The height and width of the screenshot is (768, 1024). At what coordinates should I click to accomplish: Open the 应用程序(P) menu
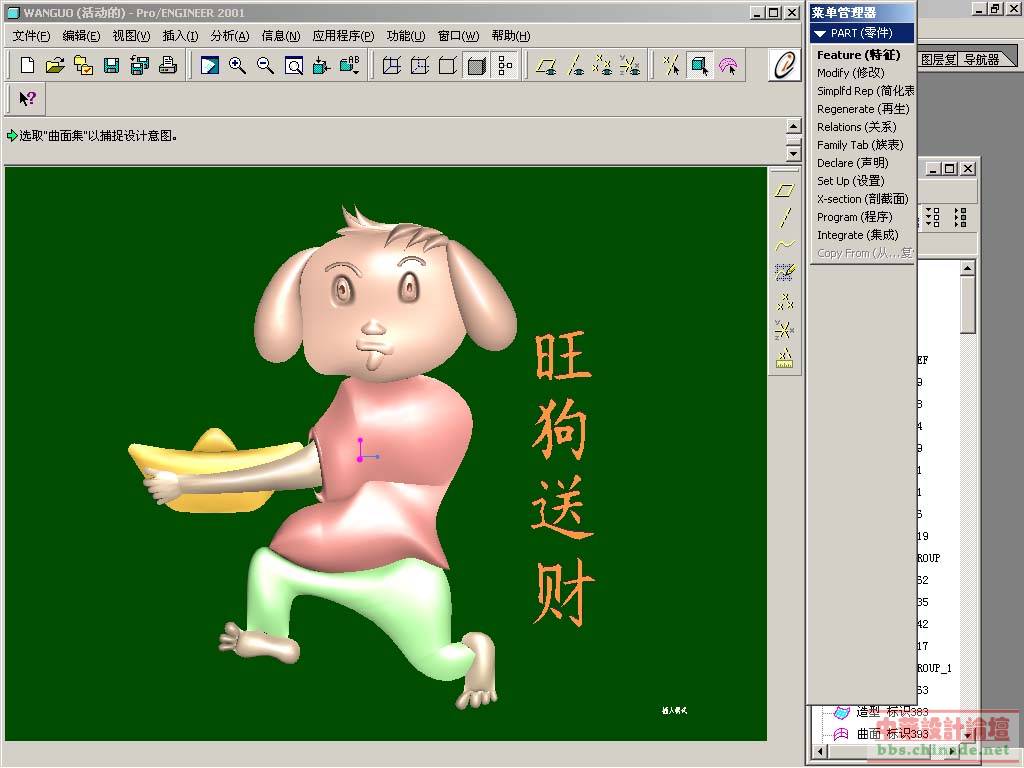(344, 36)
